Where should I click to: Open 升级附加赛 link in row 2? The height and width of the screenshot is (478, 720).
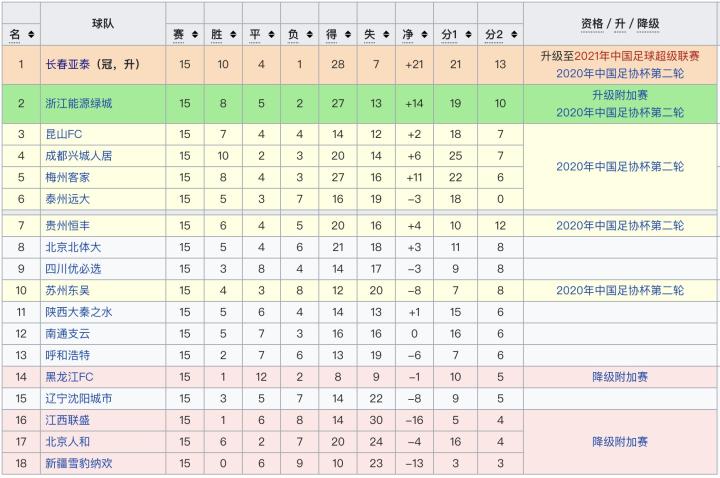(620, 94)
